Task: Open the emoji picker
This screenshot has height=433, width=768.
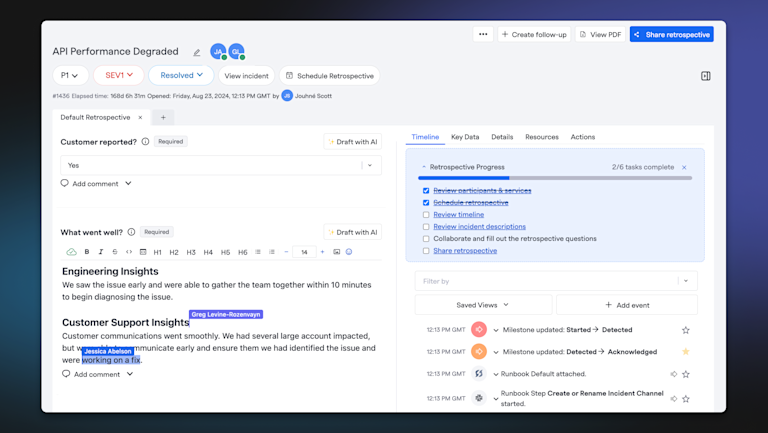Action: click(x=349, y=252)
